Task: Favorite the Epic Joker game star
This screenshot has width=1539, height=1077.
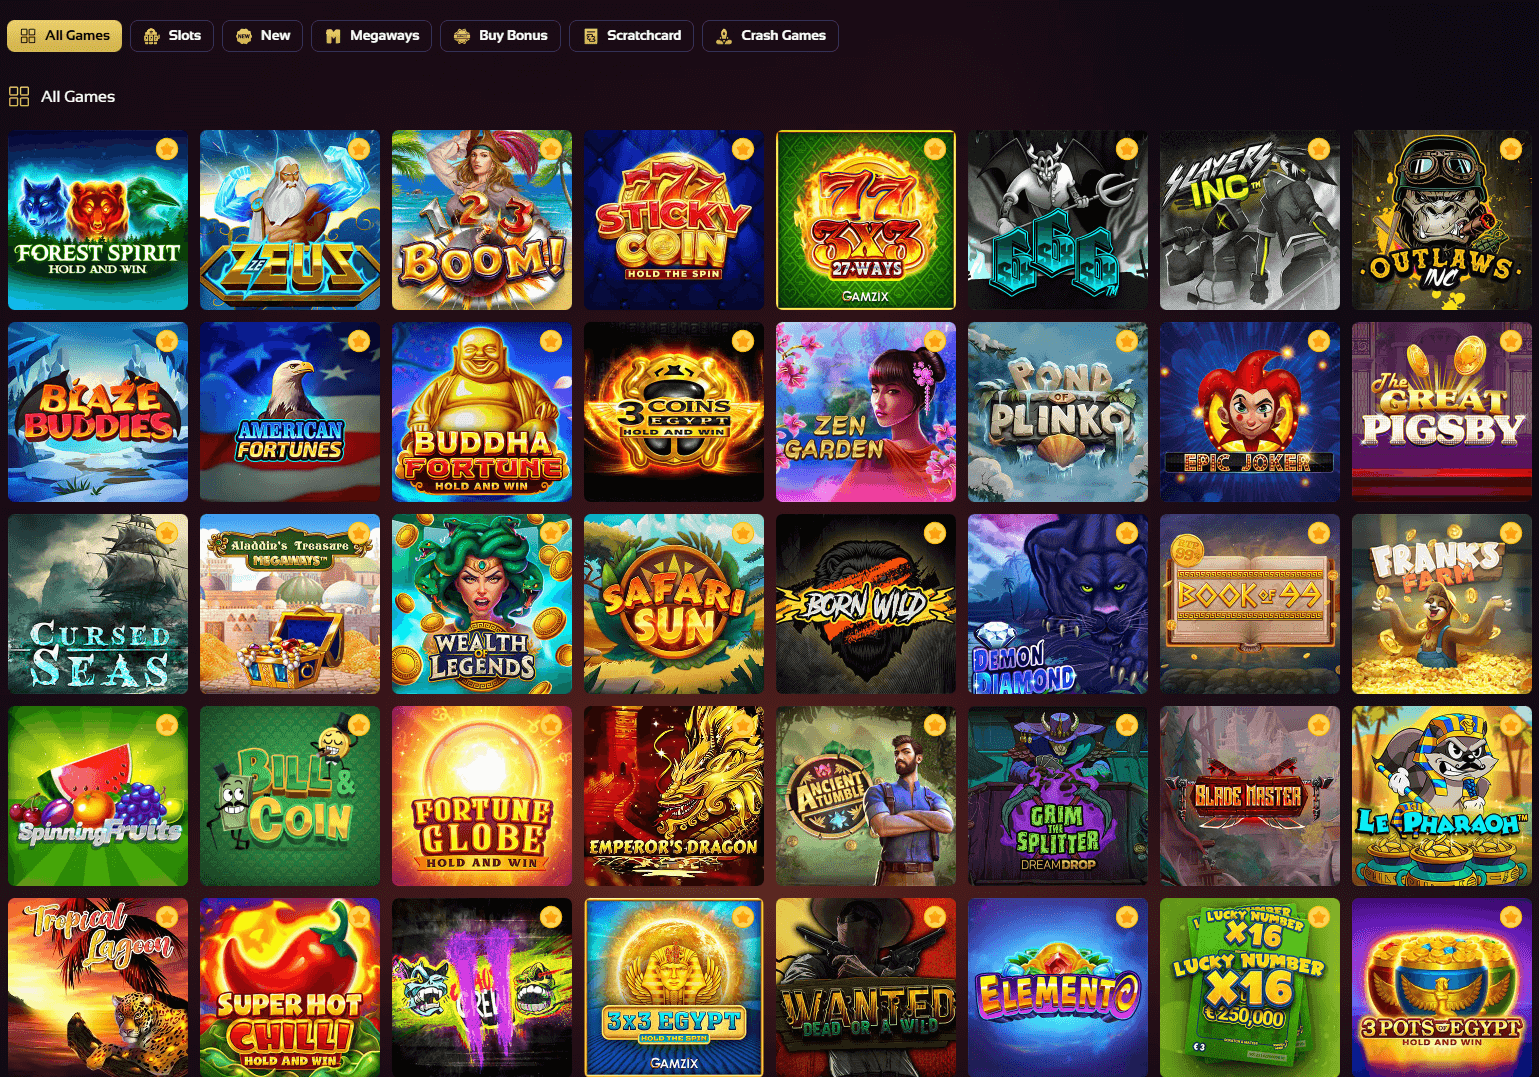Action: click(1319, 341)
